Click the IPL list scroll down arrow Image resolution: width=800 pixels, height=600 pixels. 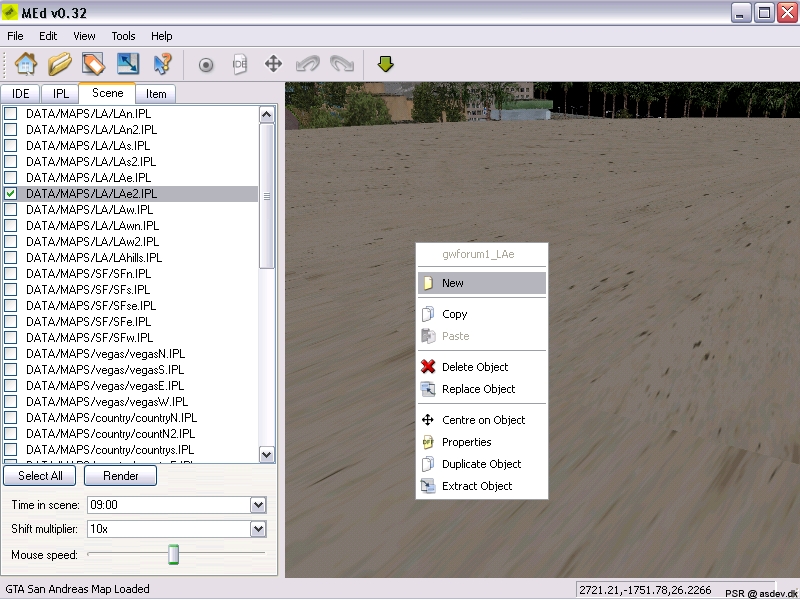pos(266,454)
